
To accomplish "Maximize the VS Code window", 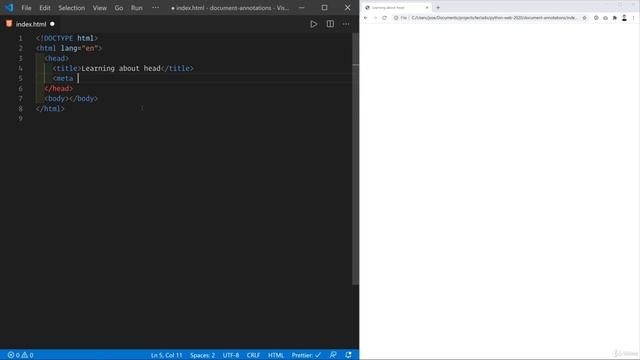I will pos(324,8).
